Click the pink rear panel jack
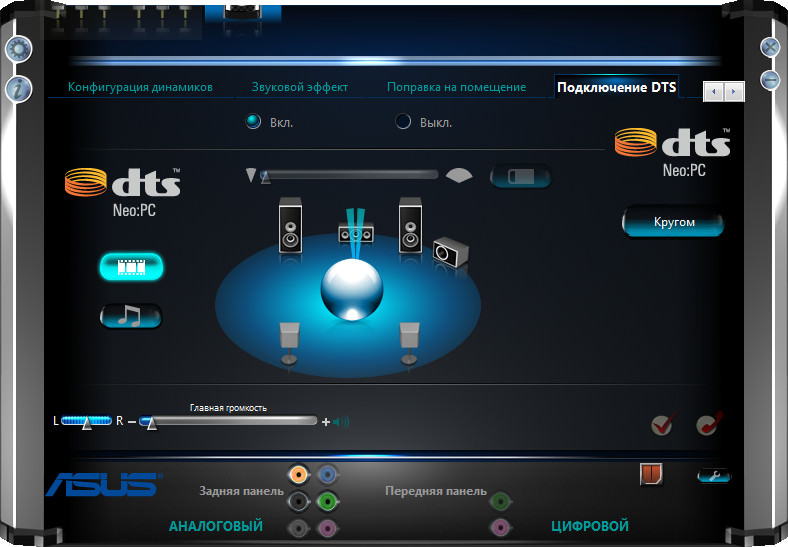Viewport: 788px width, 547px height. (327, 528)
